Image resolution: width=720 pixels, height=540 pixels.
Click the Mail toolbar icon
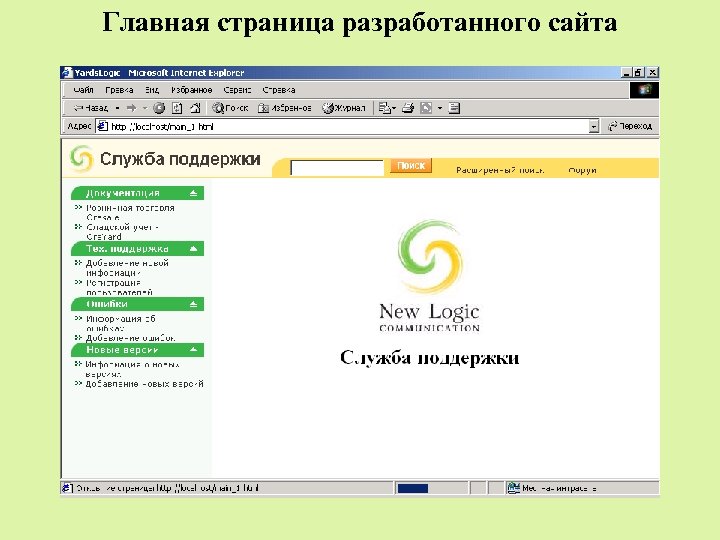coord(384,108)
